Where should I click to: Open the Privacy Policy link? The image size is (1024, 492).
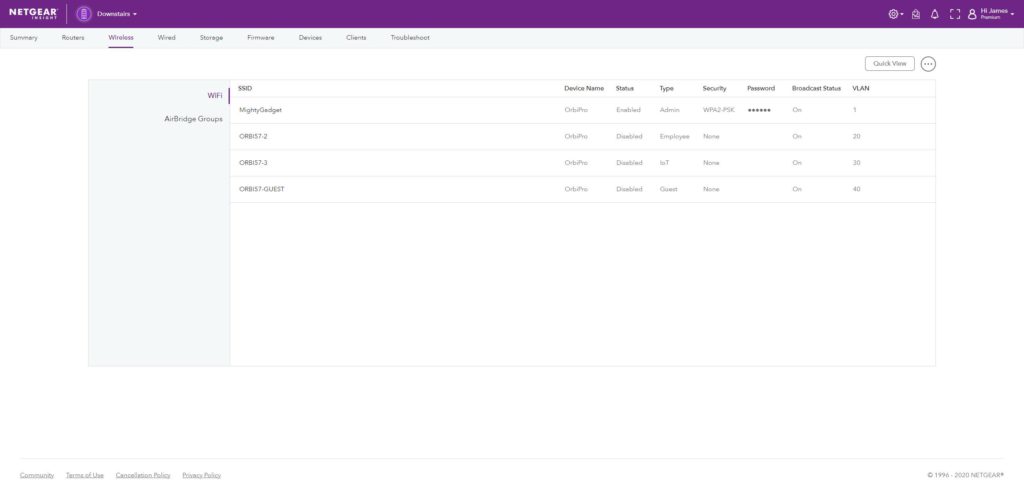coord(201,475)
